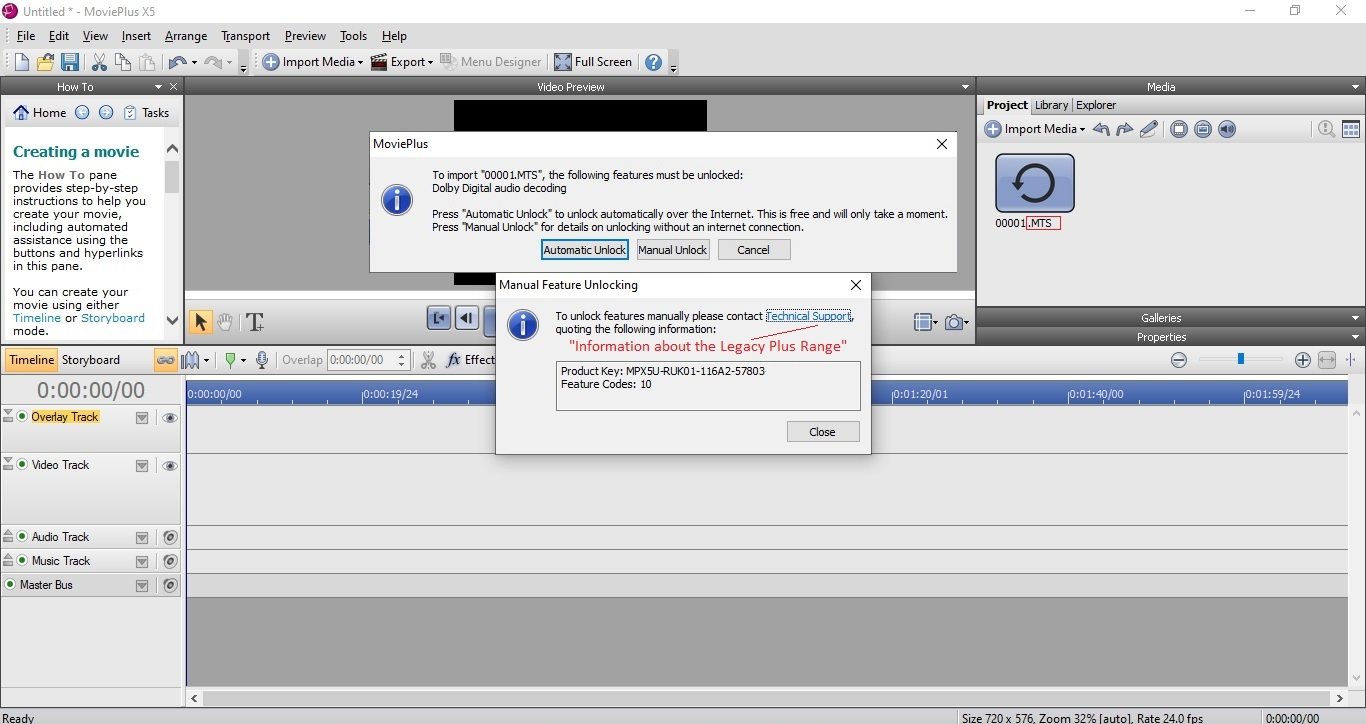Rotate media right in Media pane
1366x724 pixels.
pos(1125,129)
